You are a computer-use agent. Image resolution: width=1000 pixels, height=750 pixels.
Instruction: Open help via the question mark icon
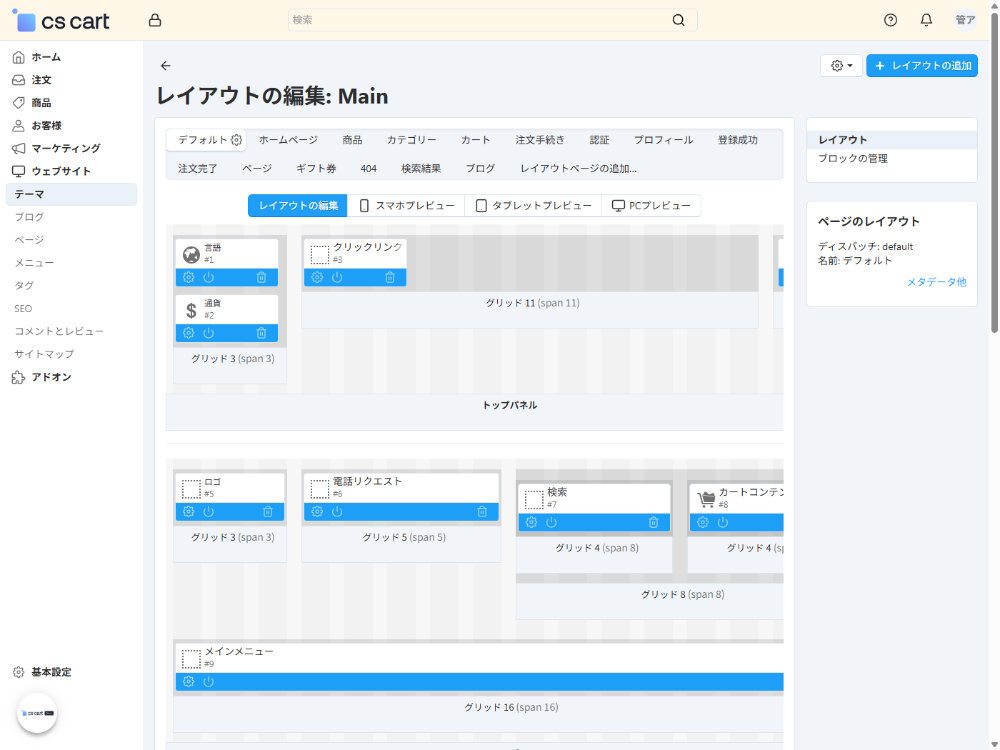click(889, 20)
